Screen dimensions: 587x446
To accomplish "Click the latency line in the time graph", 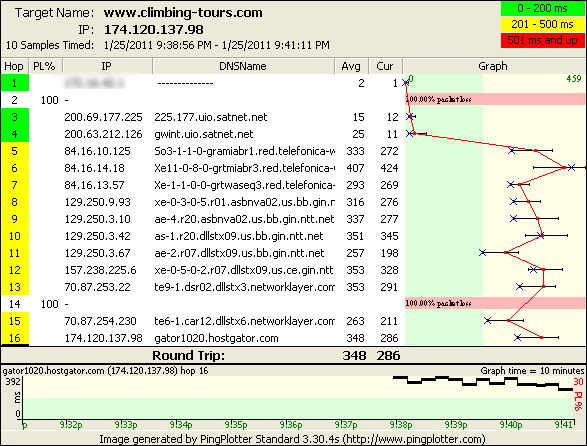I will point(483,383).
